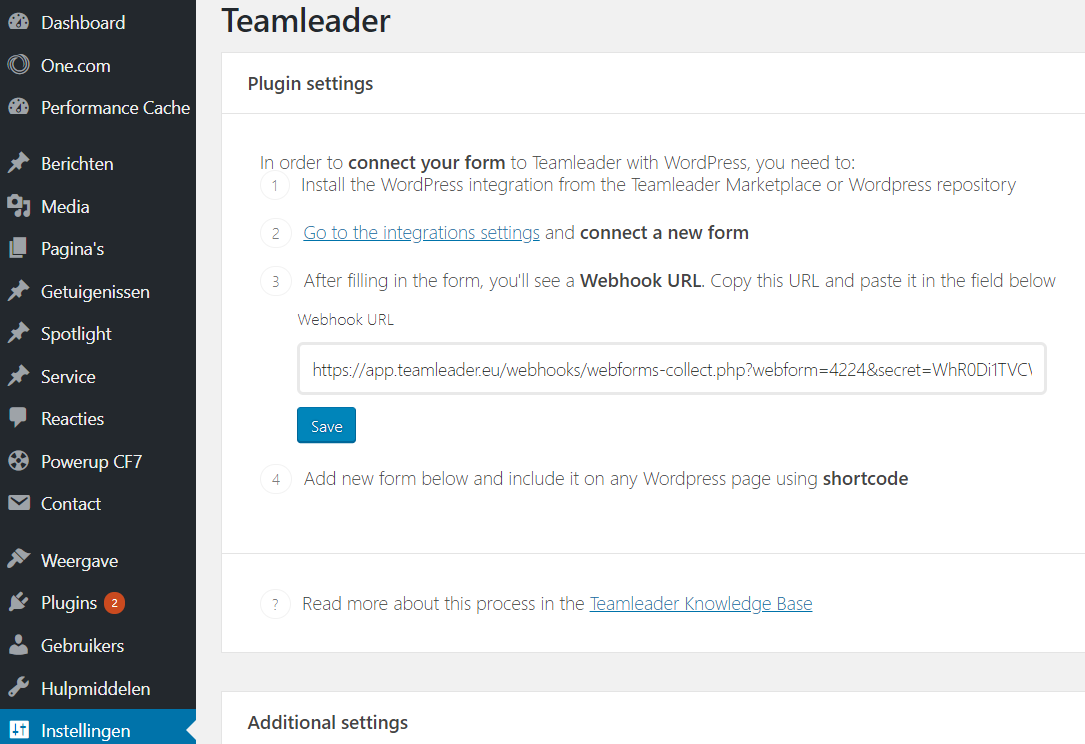Open the Teamleader Knowledge Base link
Screen dimensions: 1085x744
tap(701, 604)
